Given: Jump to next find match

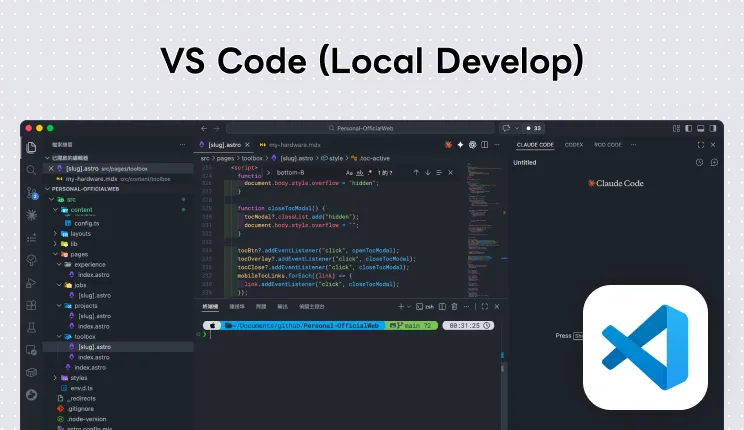Looking at the screenshot, I should pos(428,173).
